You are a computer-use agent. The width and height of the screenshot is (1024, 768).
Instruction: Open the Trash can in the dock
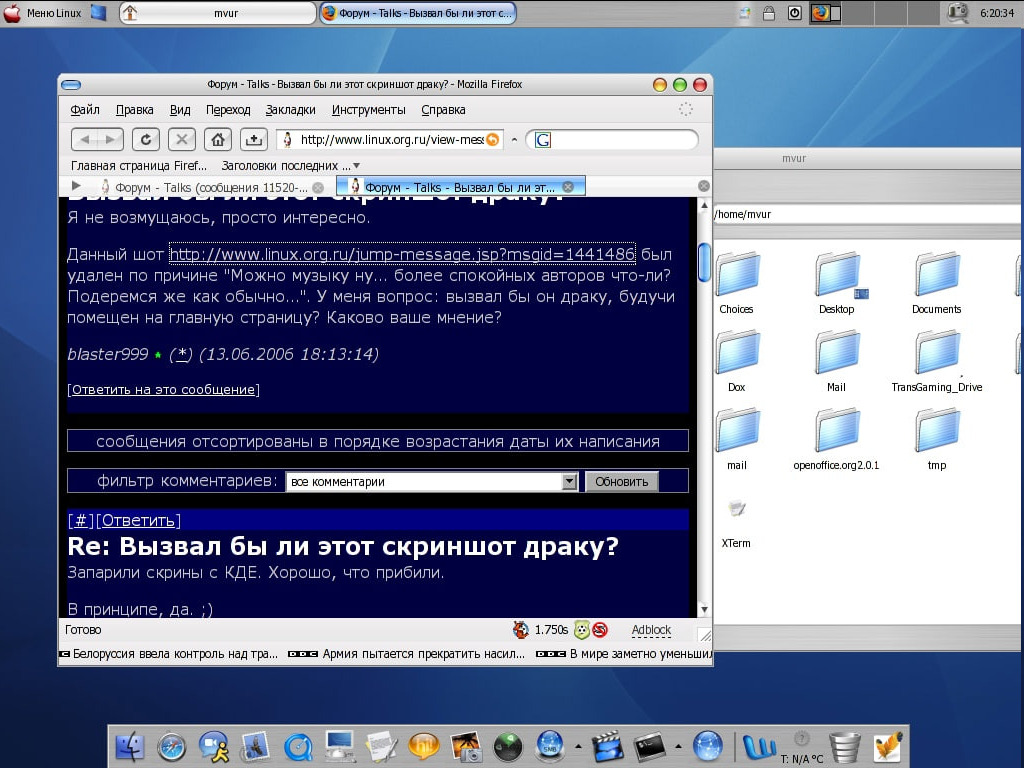tap(845, 746)
